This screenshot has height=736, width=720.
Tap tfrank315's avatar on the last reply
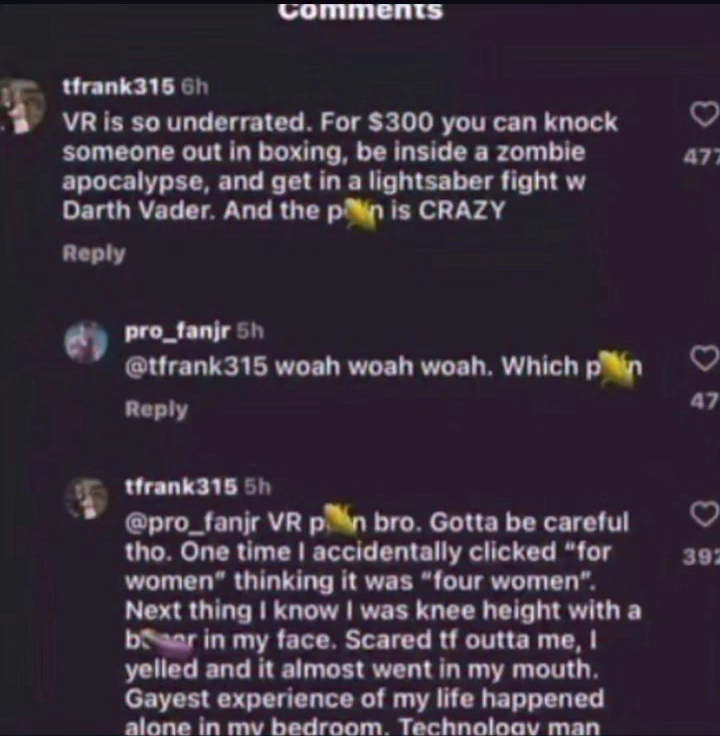(x=86, y=498)
